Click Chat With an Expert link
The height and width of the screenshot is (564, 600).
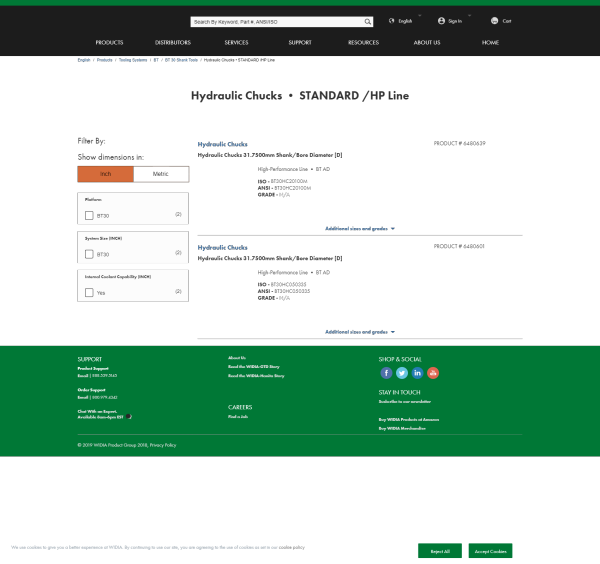tap(97, 412)
